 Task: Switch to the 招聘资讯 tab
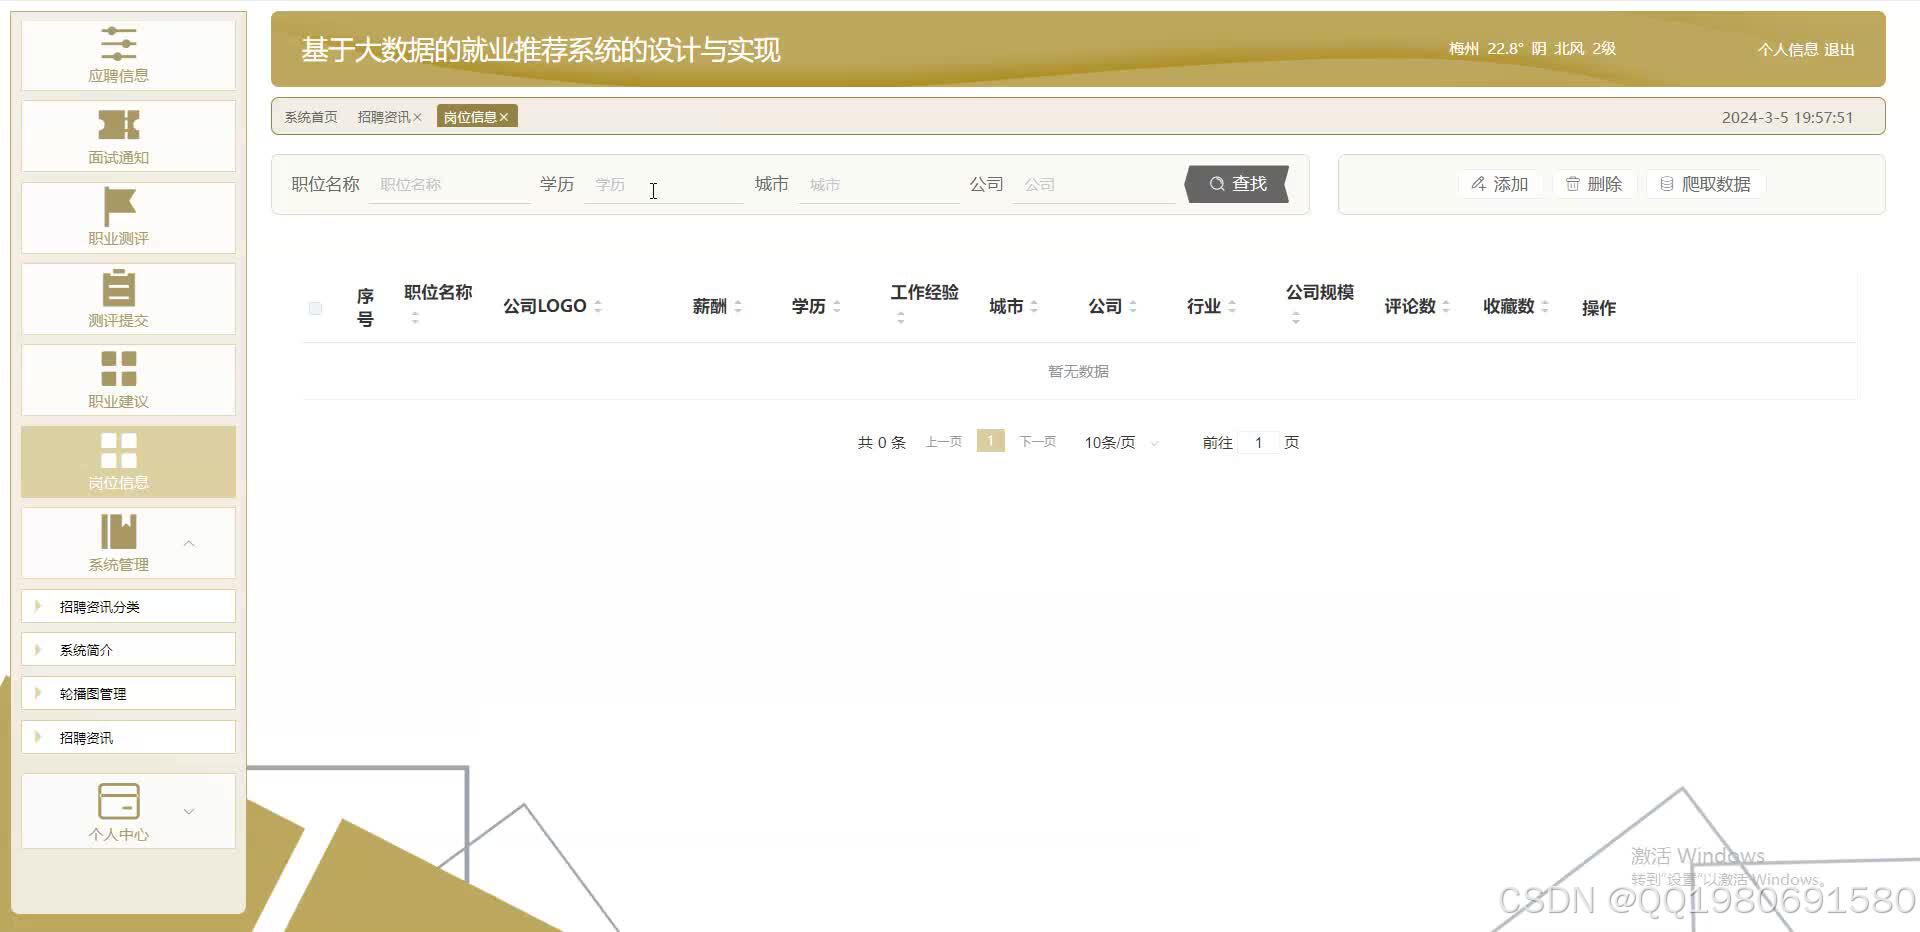[x=385, y=116]
